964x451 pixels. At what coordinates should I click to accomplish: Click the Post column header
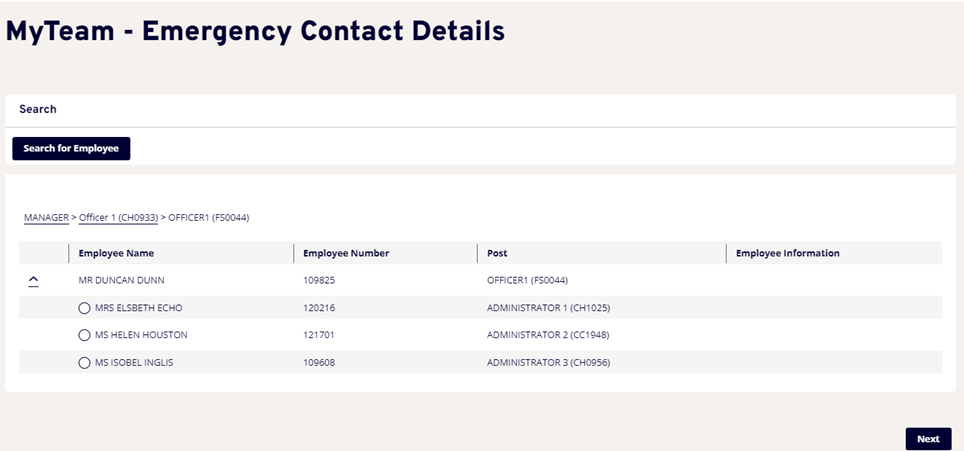(x=497, y=253)
